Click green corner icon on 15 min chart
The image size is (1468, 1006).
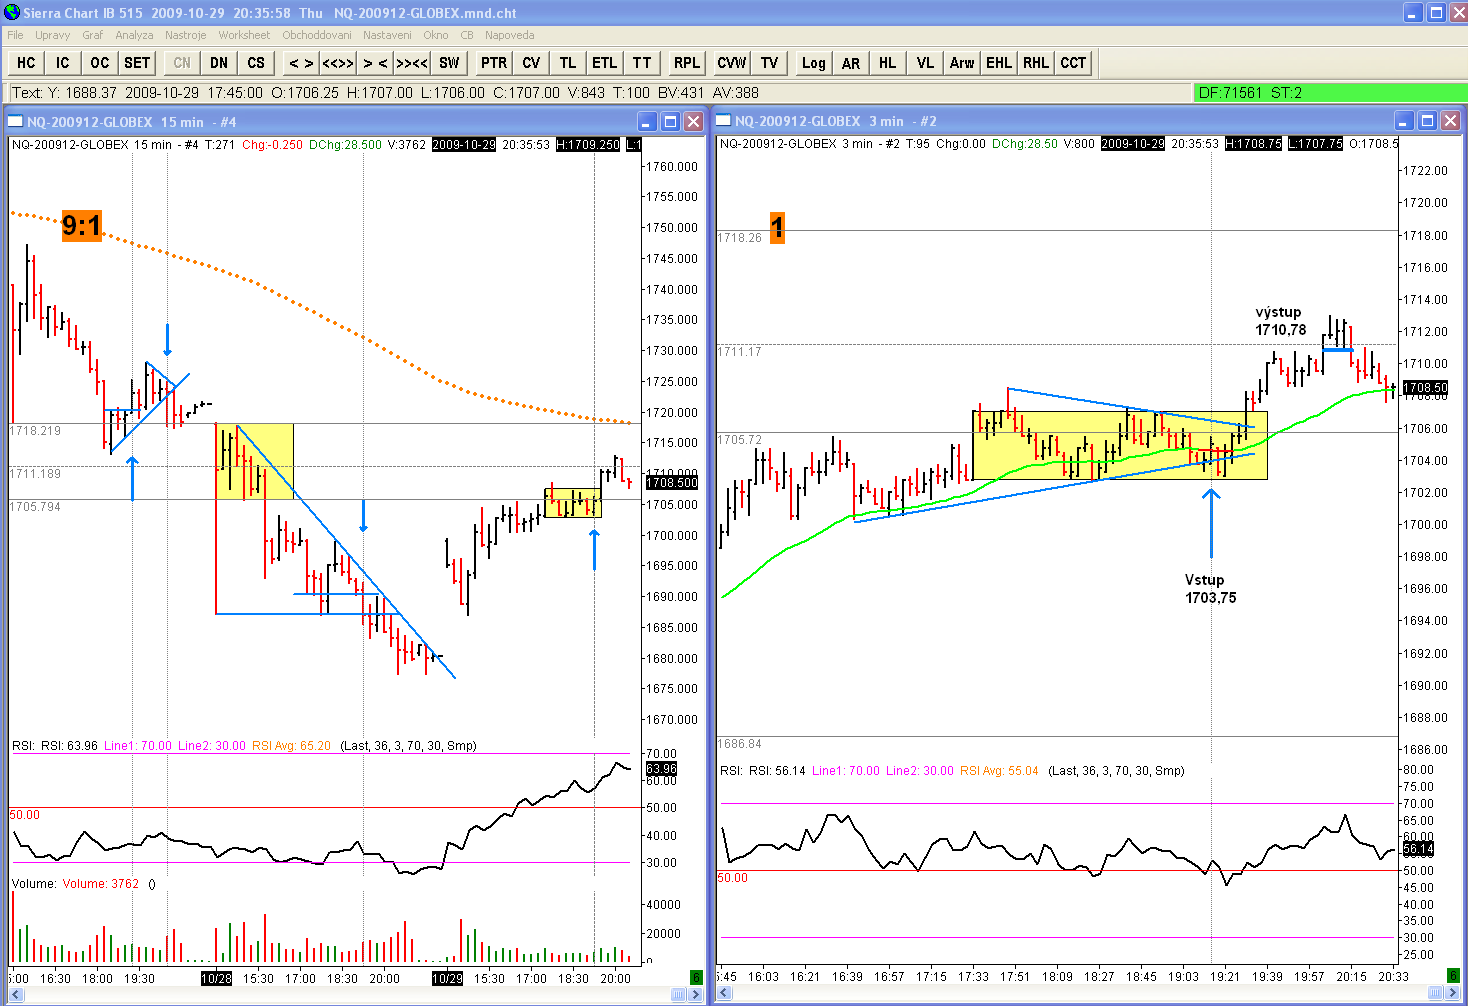(696, 976)
